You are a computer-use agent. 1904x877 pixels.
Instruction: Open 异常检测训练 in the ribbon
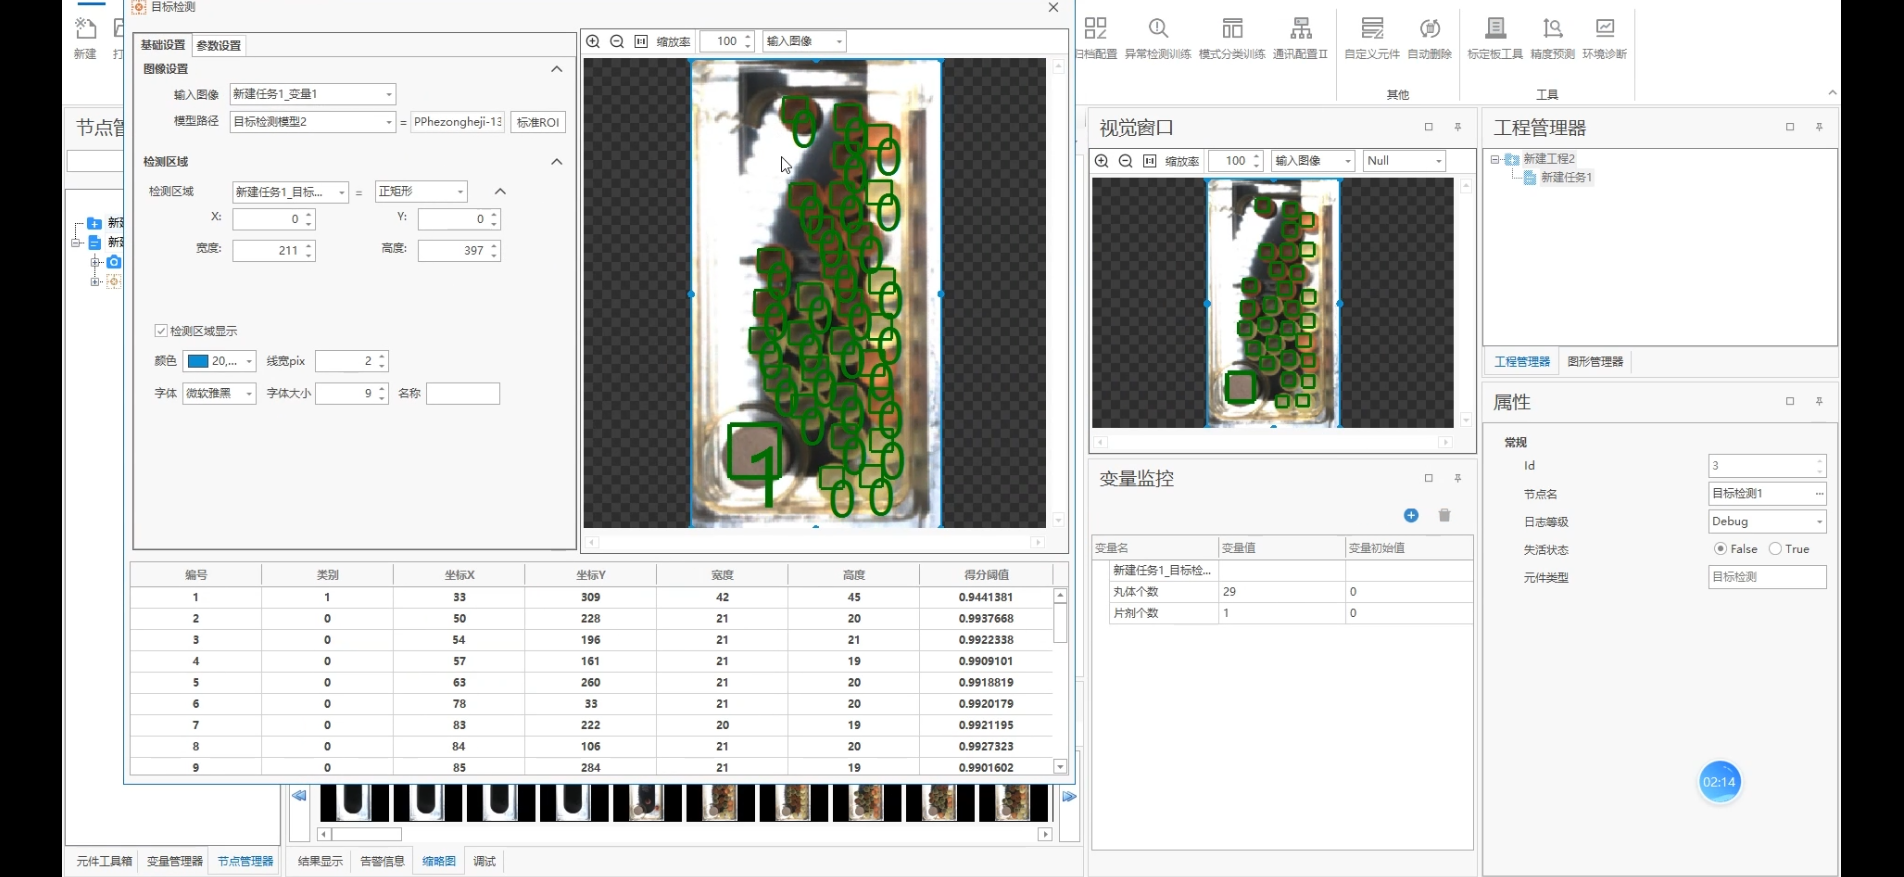coord(1158,38)
